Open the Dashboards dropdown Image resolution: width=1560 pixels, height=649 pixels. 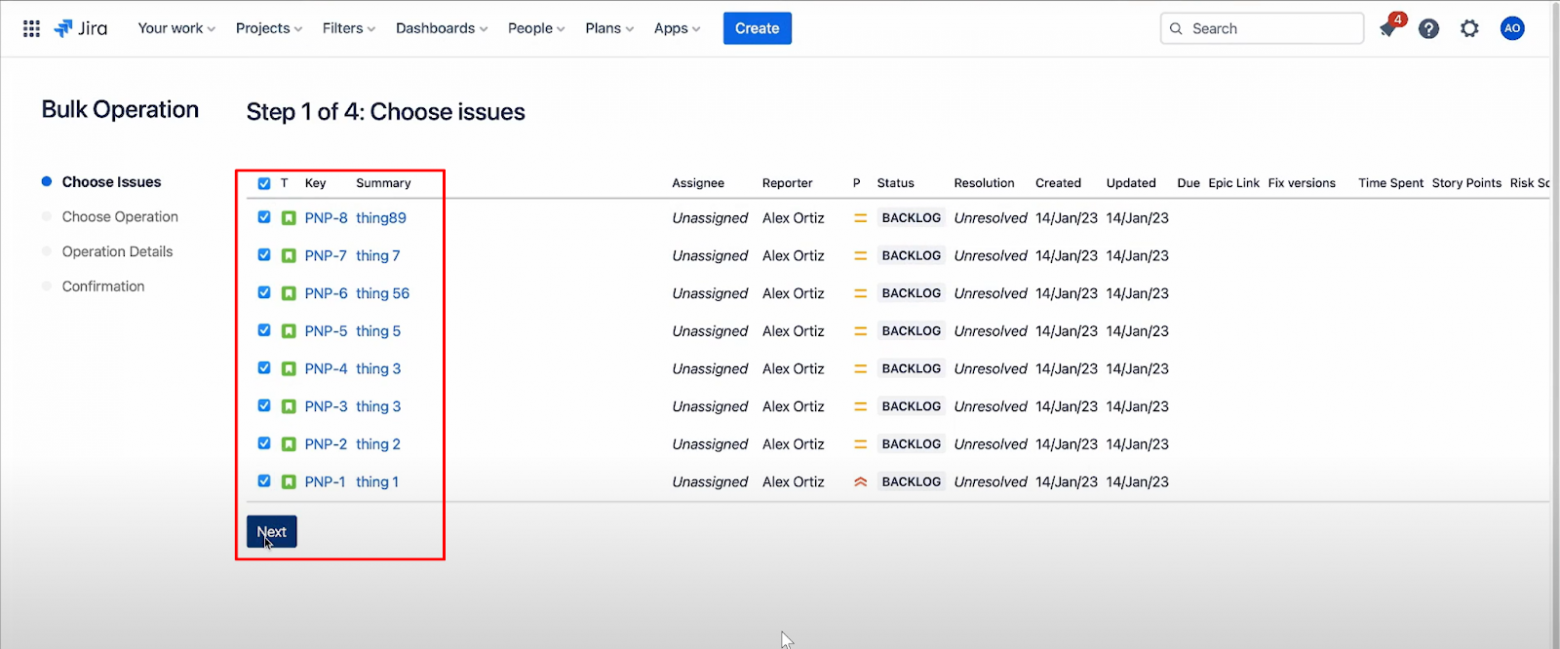441,28
